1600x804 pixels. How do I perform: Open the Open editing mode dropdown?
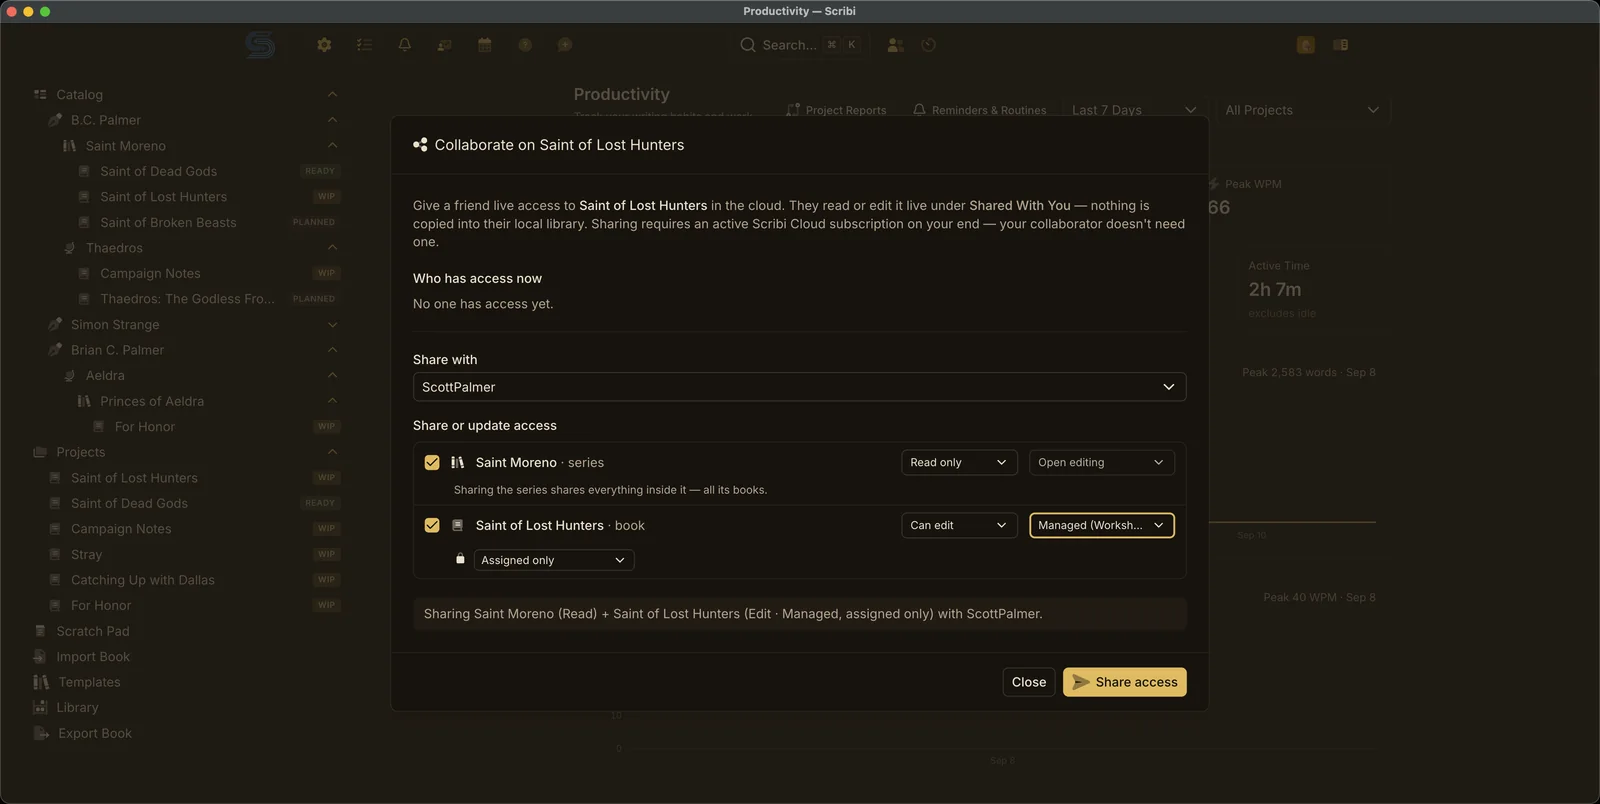1101,463
